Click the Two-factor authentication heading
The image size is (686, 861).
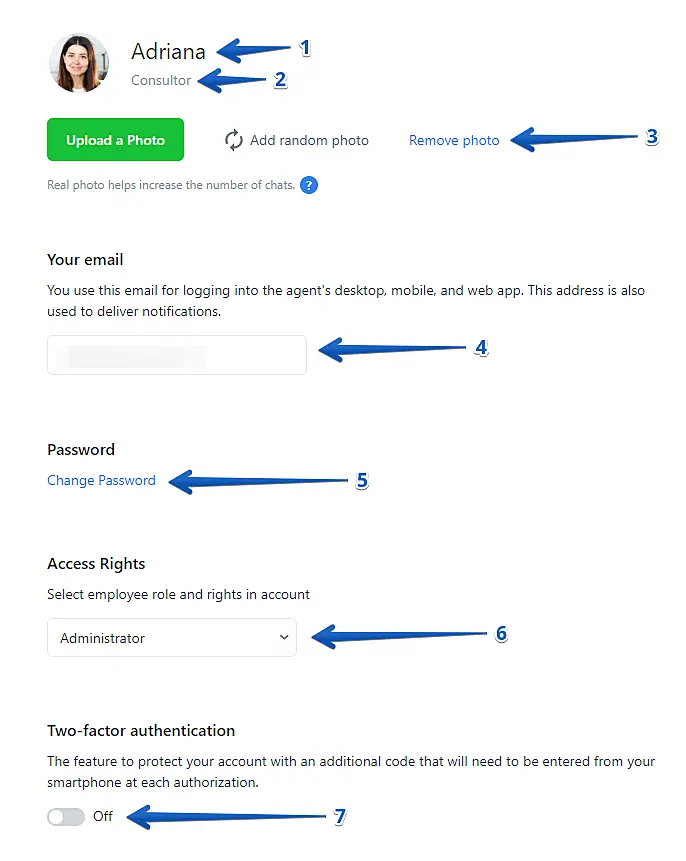point(141,731)
